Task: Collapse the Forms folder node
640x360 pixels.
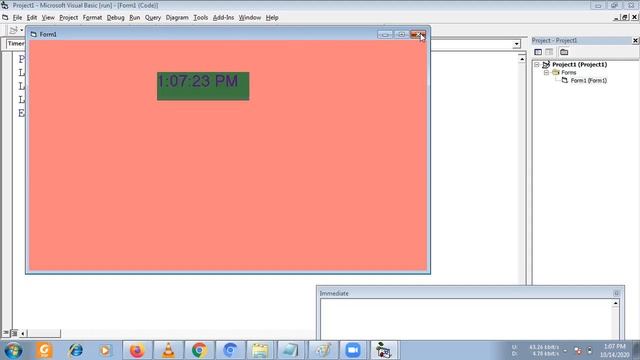Action: coord(546,73)
